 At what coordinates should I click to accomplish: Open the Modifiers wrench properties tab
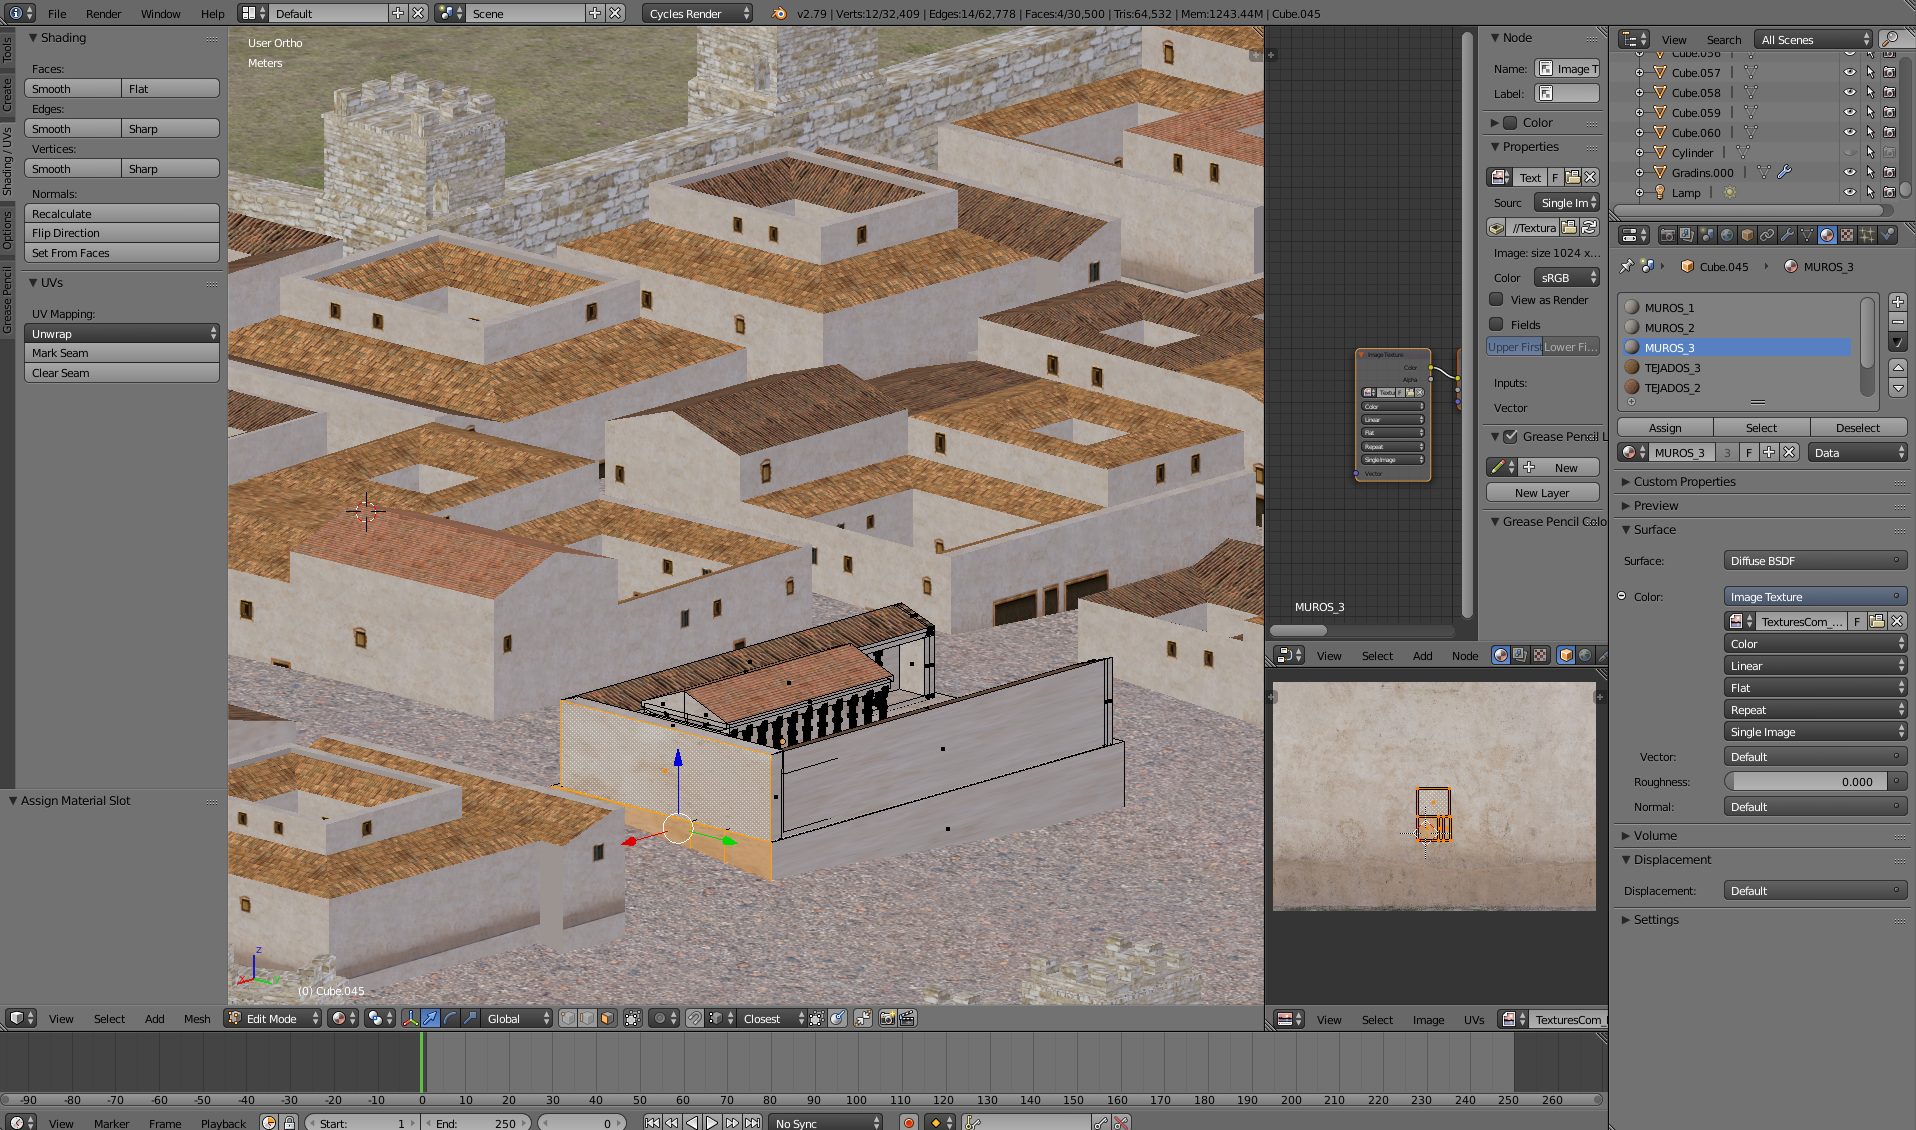(1787, 235)
